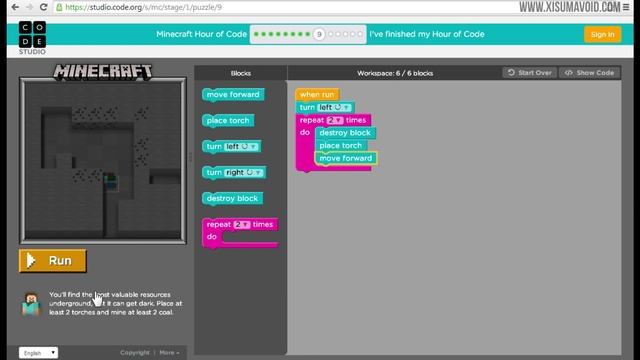Image resolution: width=640 pixels, height=360 pixels.
Task: Click the Minecraft Hour of Code title
Action: pos(201,34)
